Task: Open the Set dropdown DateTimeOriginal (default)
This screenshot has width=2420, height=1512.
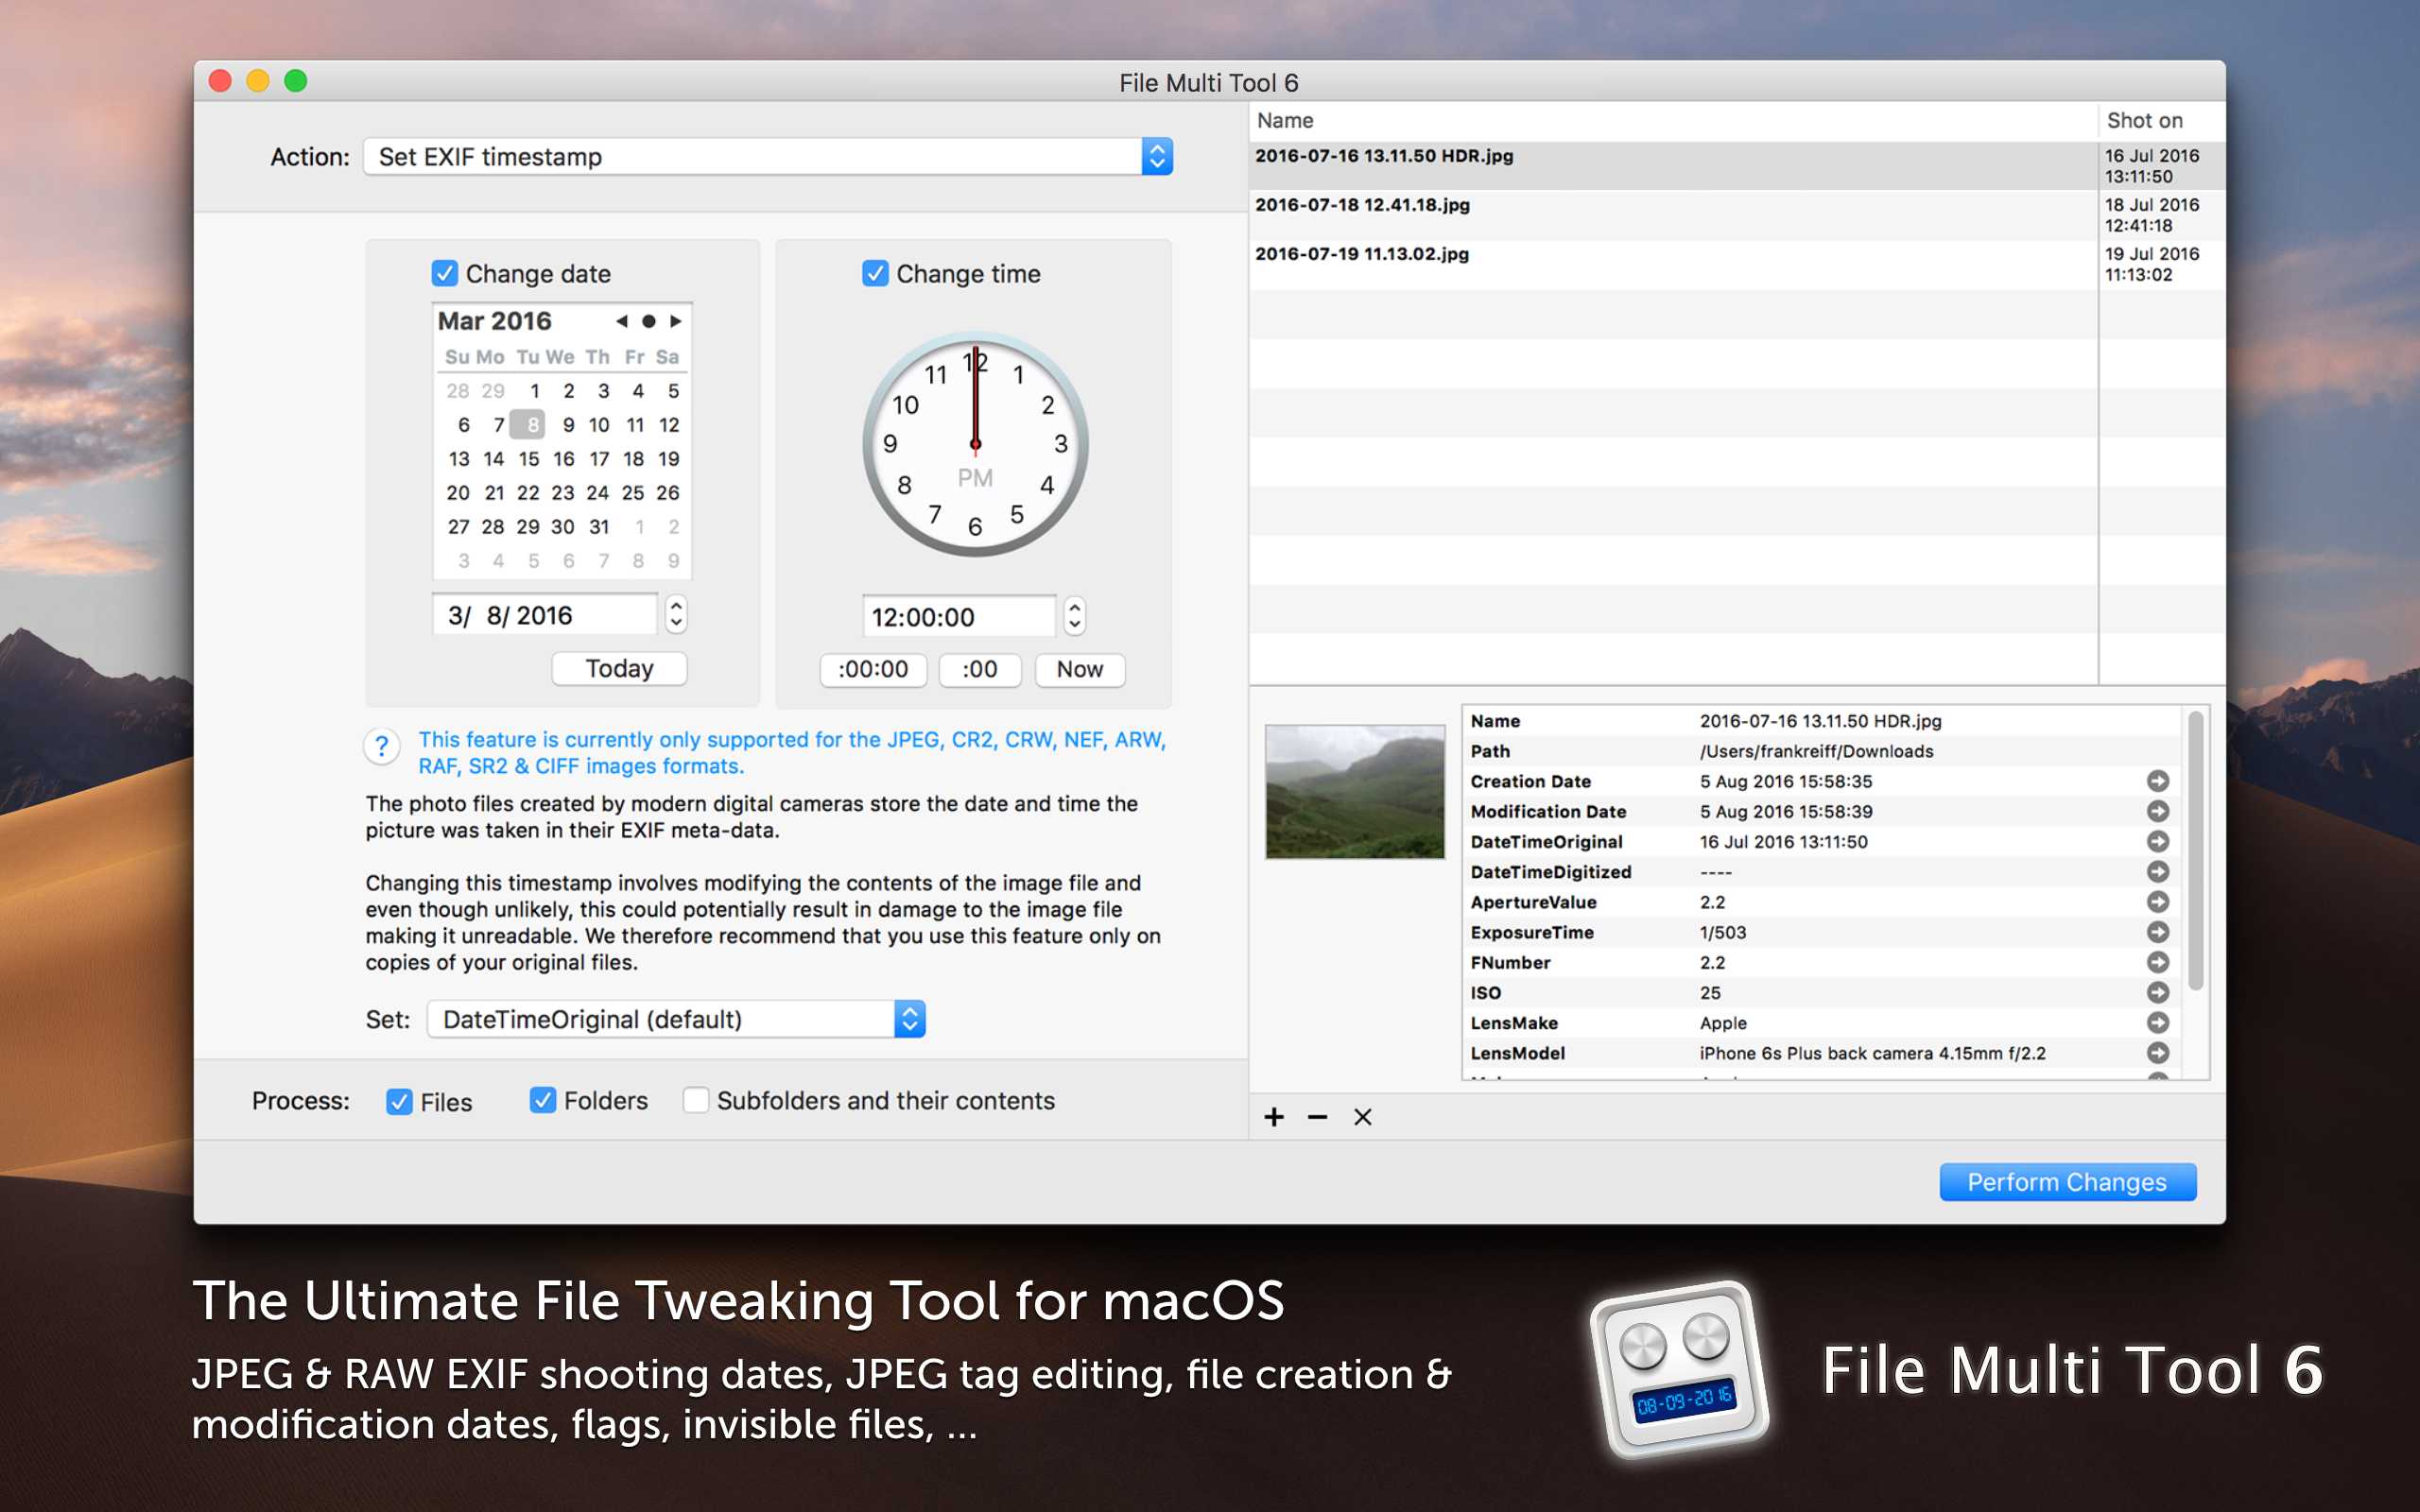Action: pos(676,1019)
